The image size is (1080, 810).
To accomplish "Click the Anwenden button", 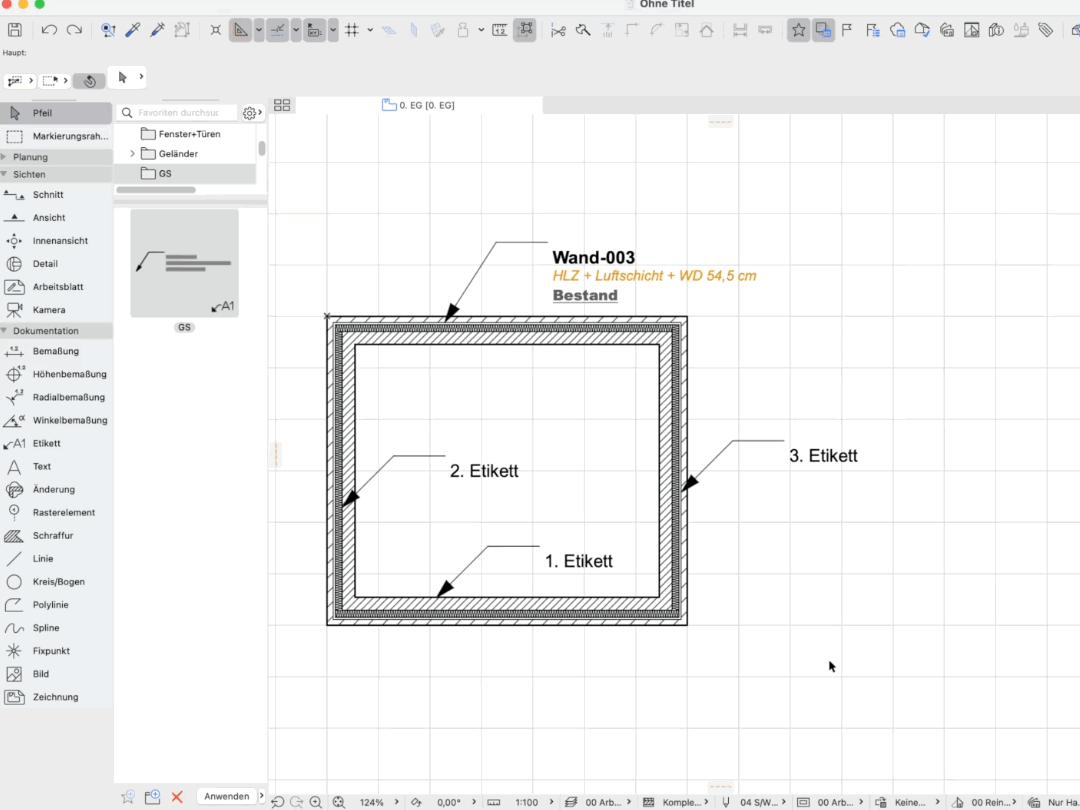I will click(227, 796).
